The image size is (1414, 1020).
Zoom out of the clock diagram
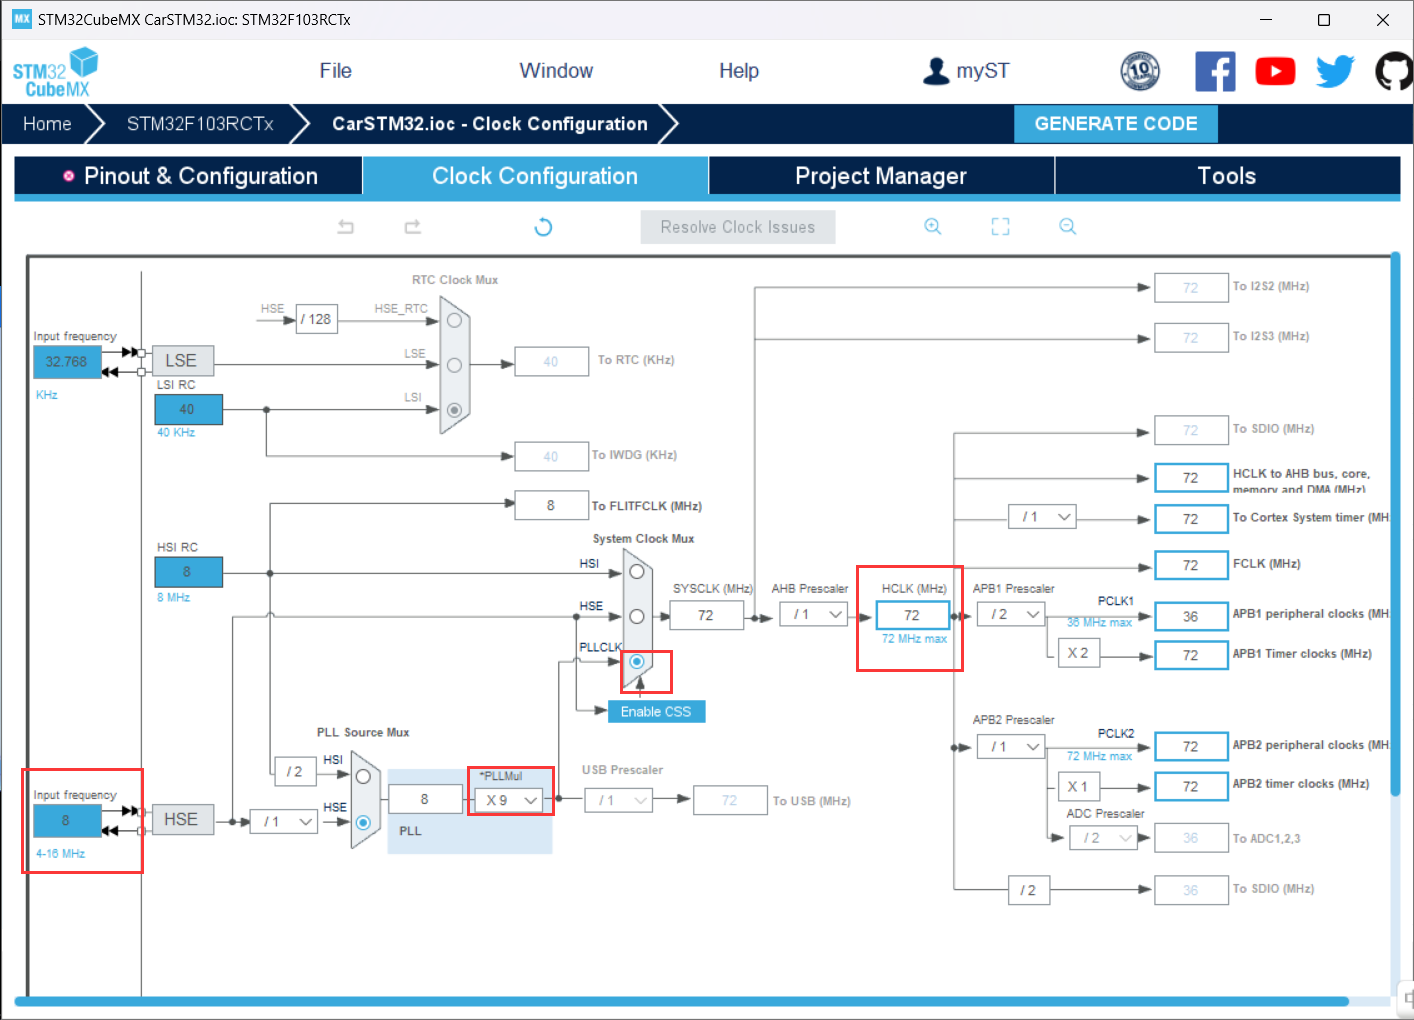1068,227
